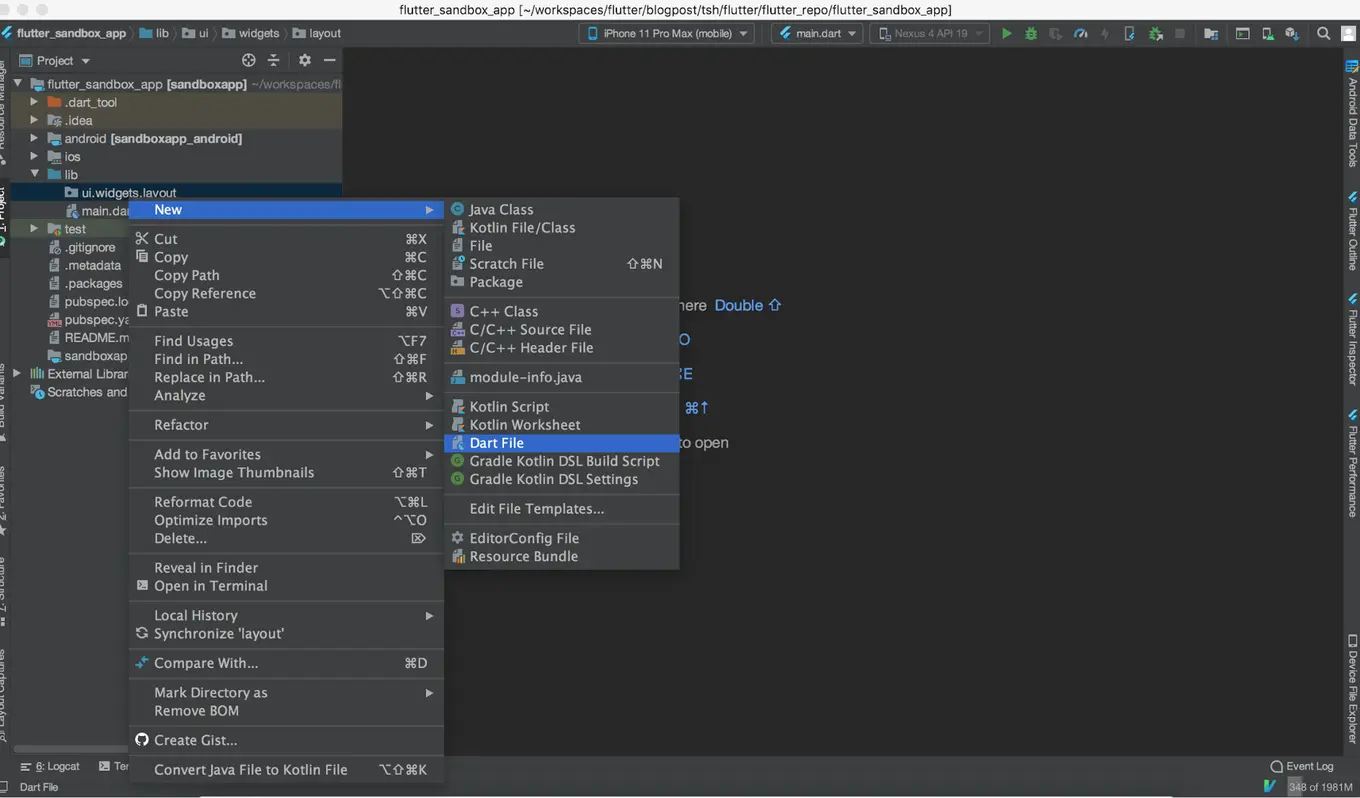Collapse all in the Project panel
Viewport: 1360px width, 798px height.
point(273,61)
